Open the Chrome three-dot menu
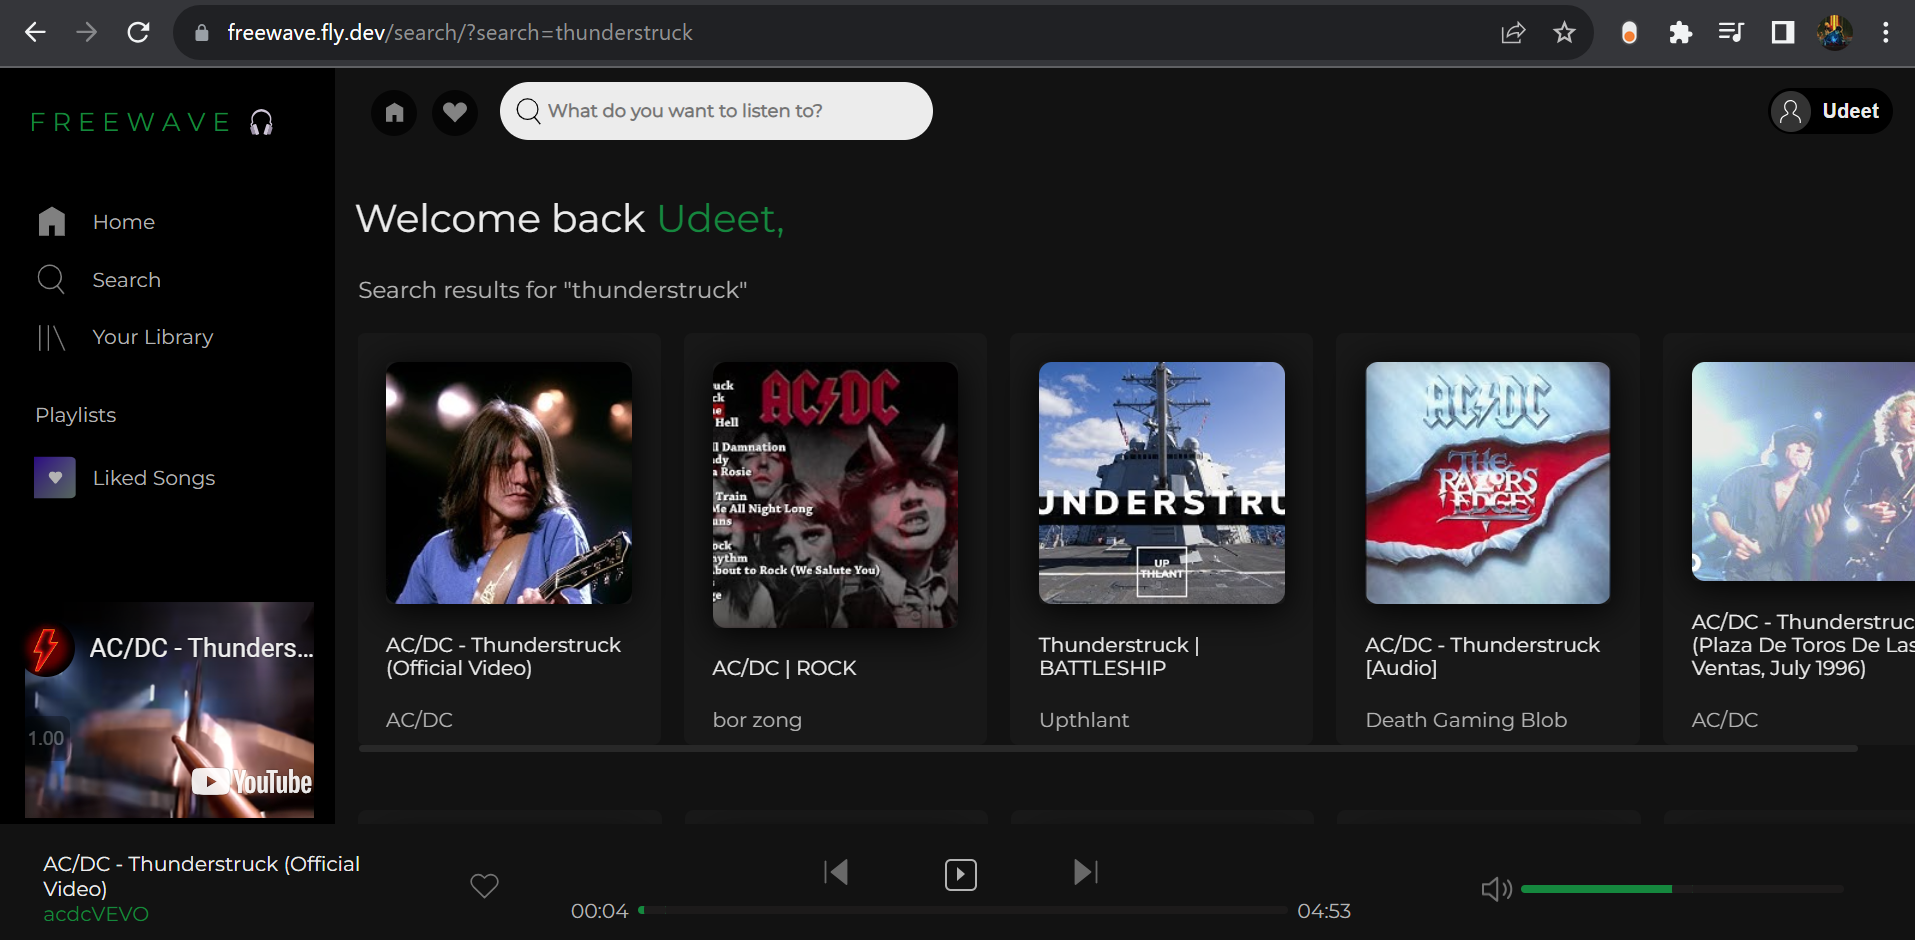Image resolution: width=1915 pixels, height=940 pixels. [x=1886, y=33]
